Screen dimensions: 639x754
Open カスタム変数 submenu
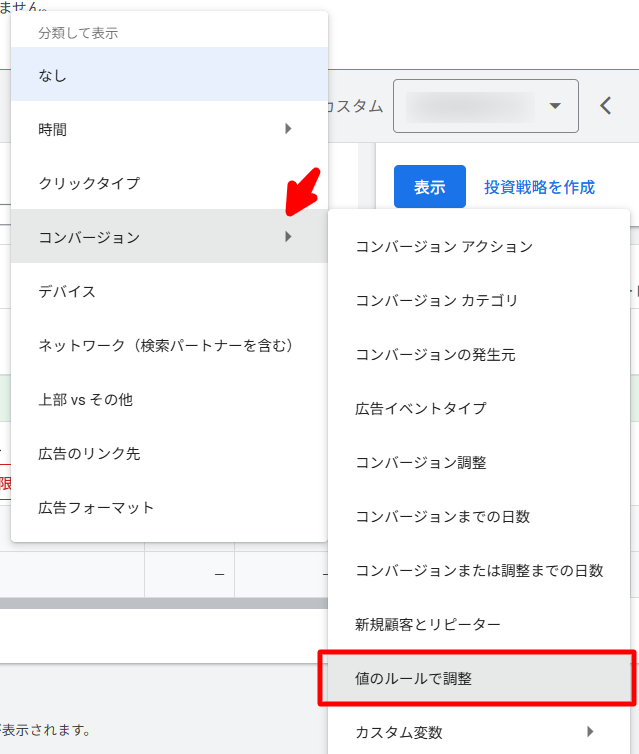point(479,732)
